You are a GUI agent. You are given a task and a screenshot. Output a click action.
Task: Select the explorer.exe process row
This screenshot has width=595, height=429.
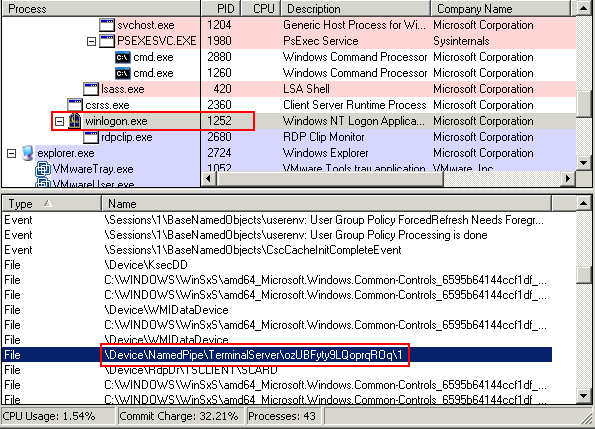[289, 153]
